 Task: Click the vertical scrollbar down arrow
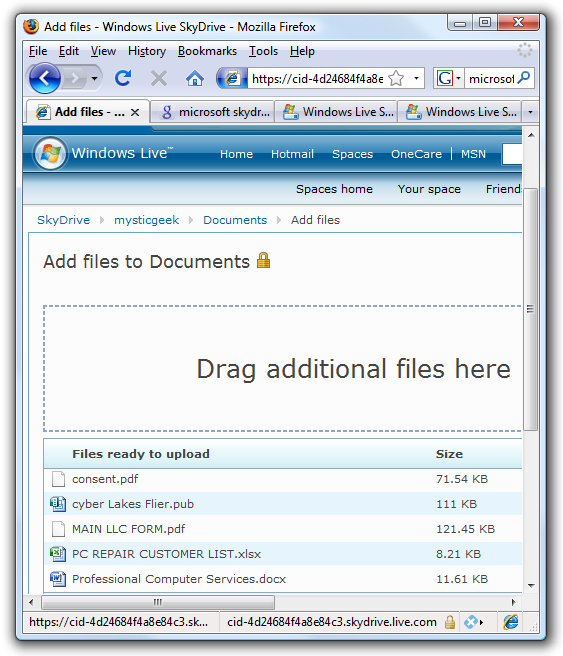(531, 585)
